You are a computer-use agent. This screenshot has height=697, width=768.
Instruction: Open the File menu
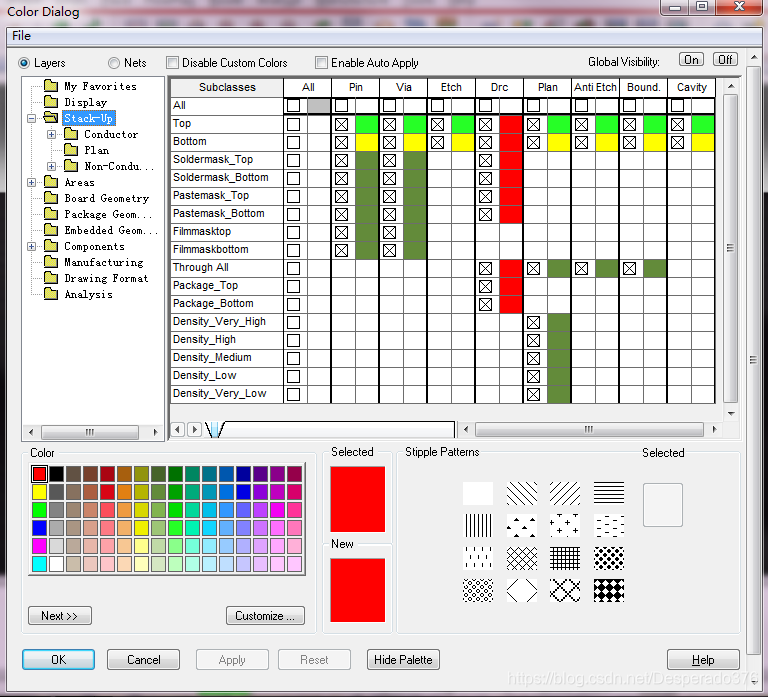pos(22,36)
